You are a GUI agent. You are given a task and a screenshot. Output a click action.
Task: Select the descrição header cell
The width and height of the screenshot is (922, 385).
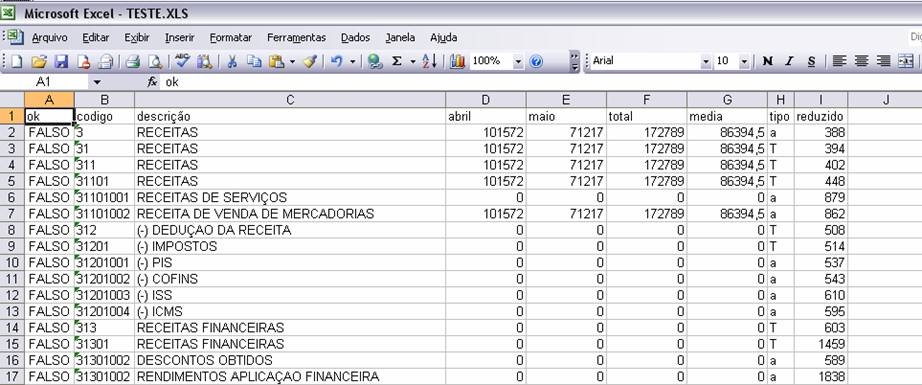tap(290, 116)
